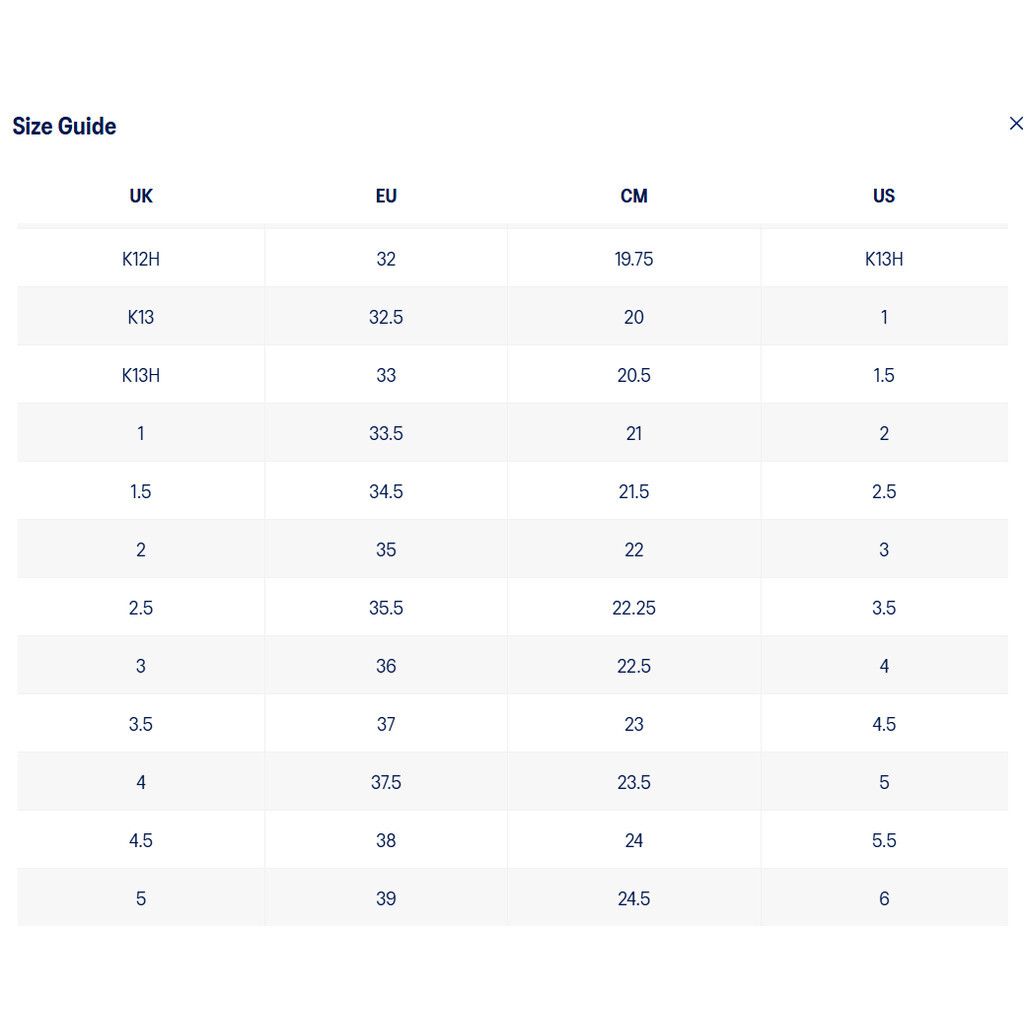This screenshot has width=1024, height=1024.
Task: Select the 20.5 CM cell
Action: (633, 375)
